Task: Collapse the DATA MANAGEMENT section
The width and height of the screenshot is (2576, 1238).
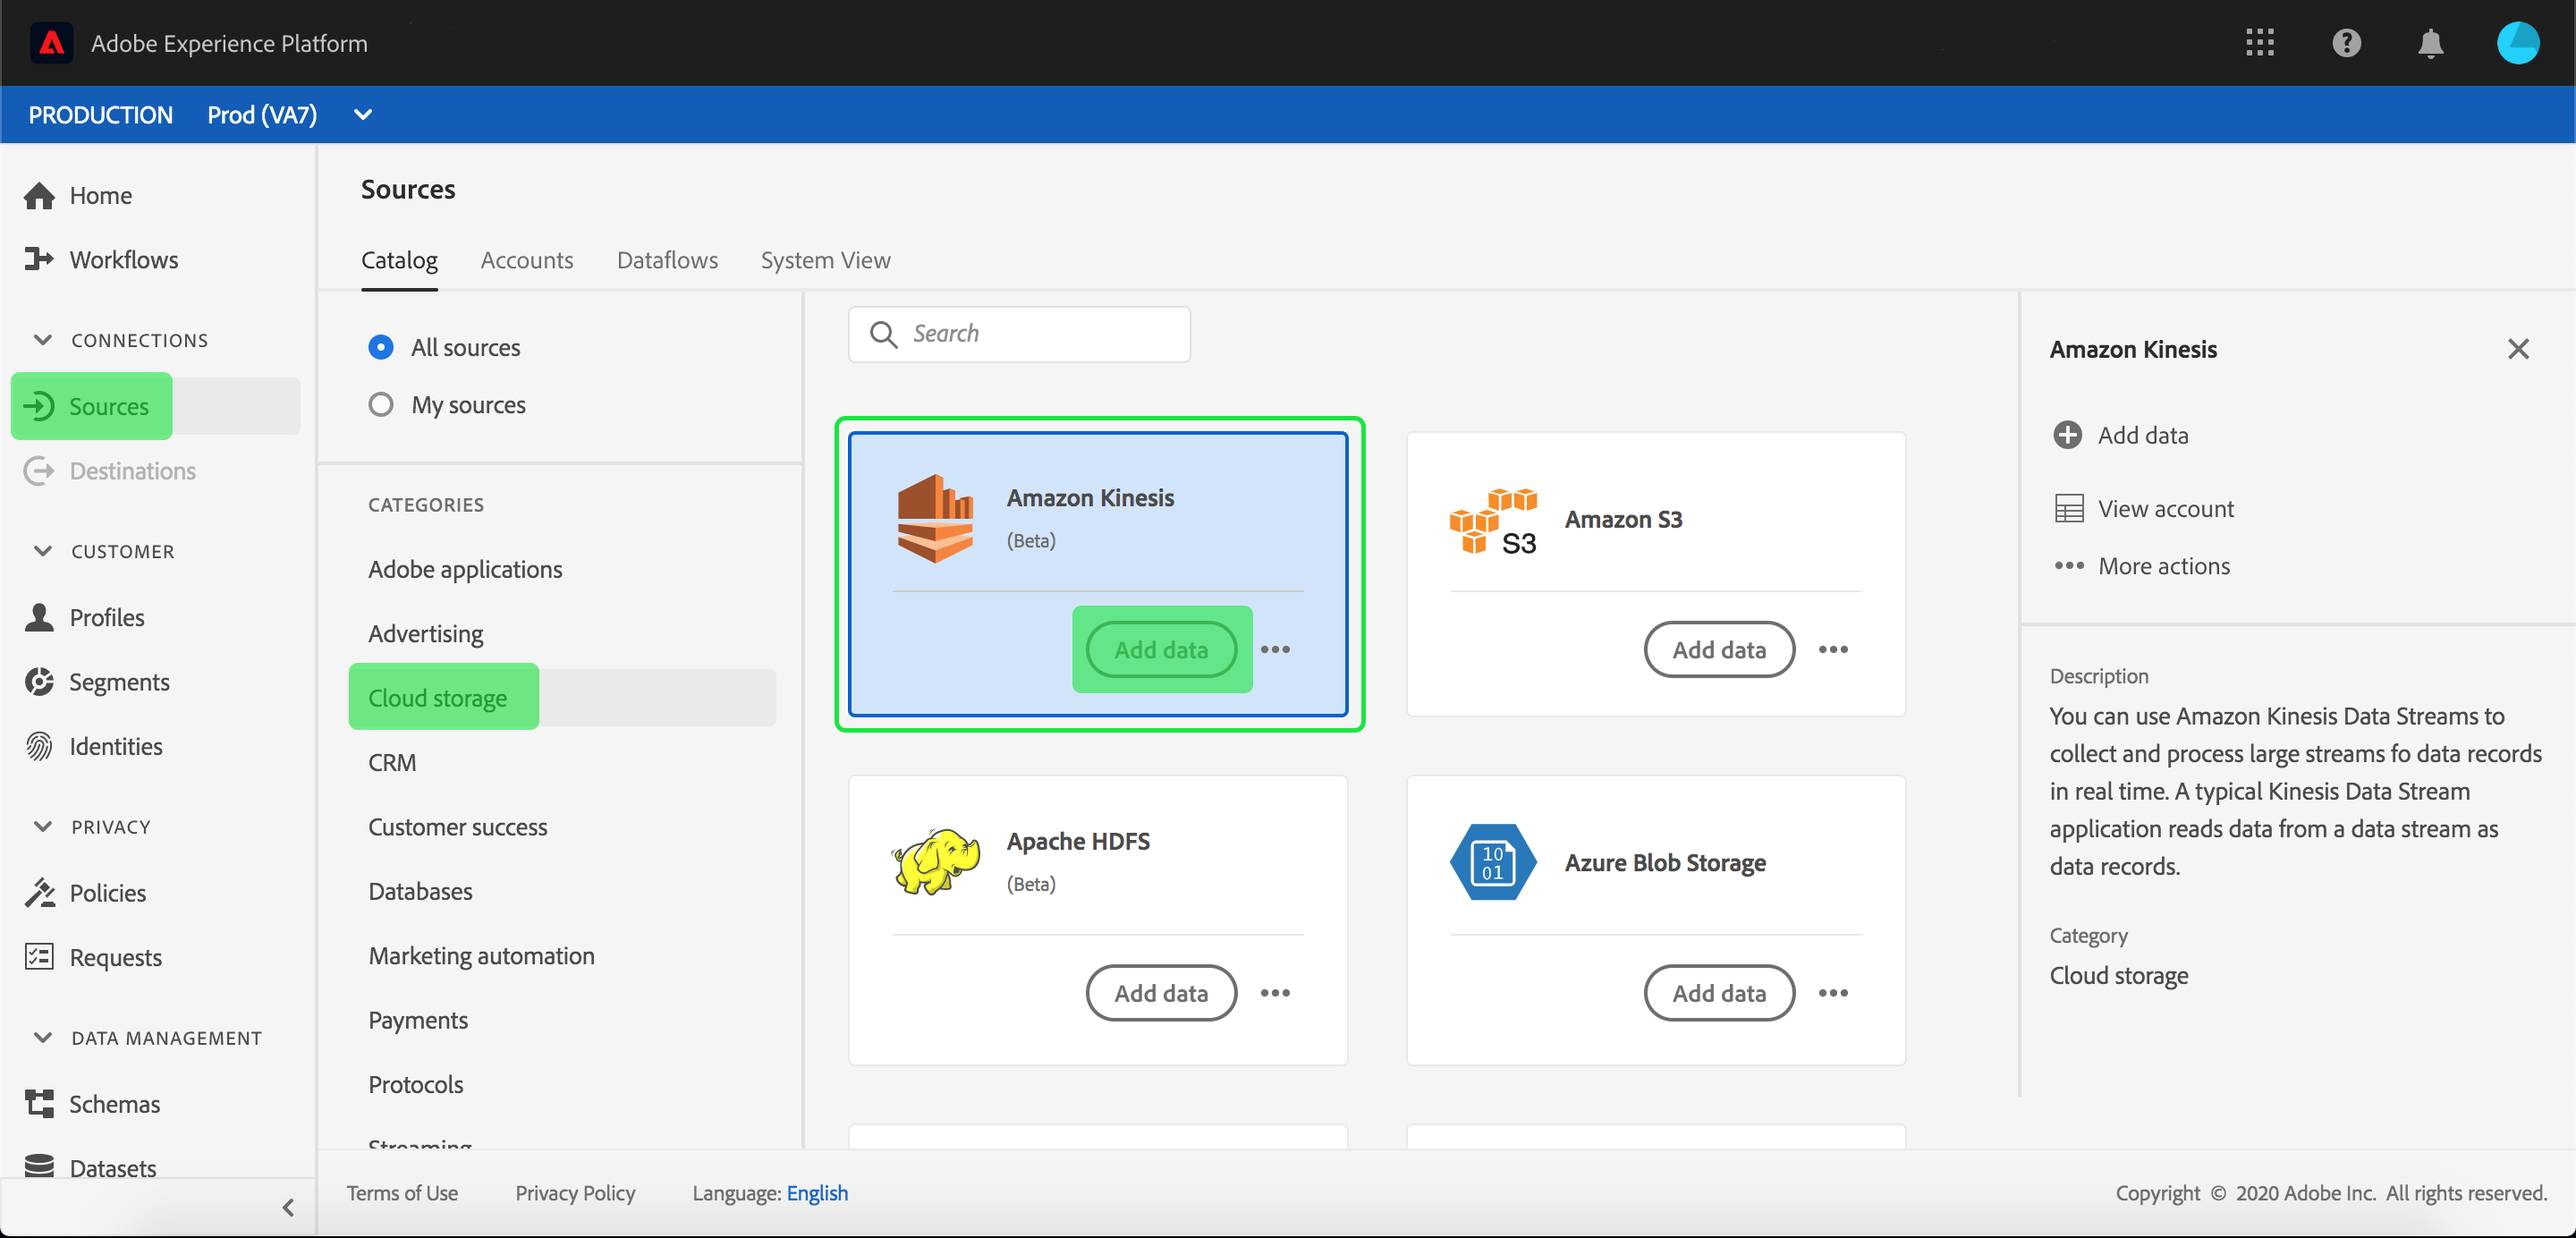Action: click(42, 1037)
